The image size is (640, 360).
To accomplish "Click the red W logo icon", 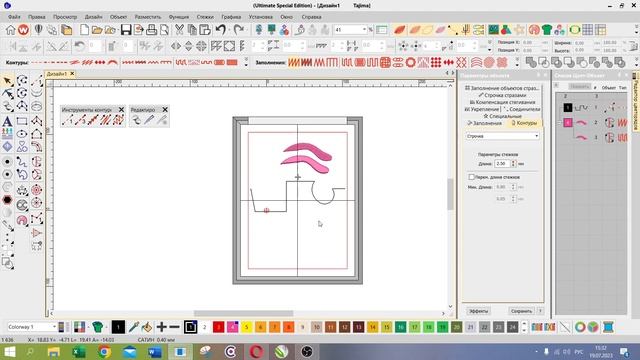I will pyautogui.click(x=23, y=30).
